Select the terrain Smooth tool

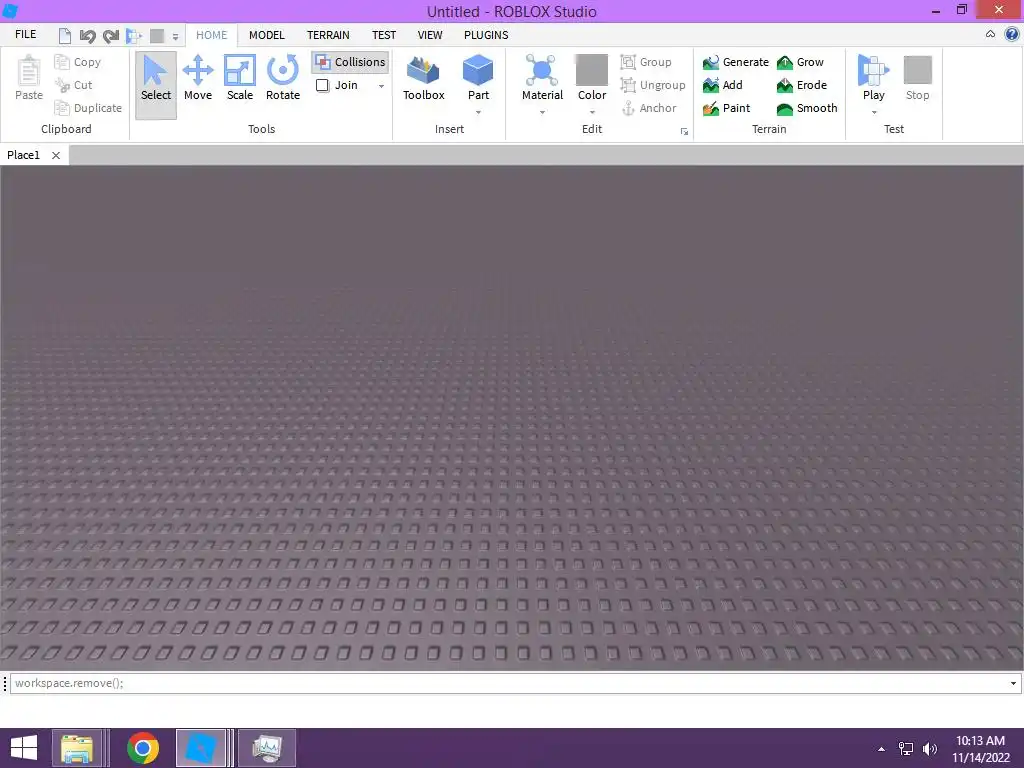point(807,108)
